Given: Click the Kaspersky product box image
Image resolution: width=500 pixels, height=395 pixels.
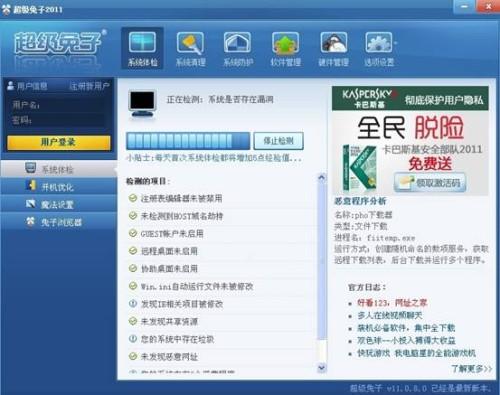Looking at the screenshot, I should click(x=359, y=168).
